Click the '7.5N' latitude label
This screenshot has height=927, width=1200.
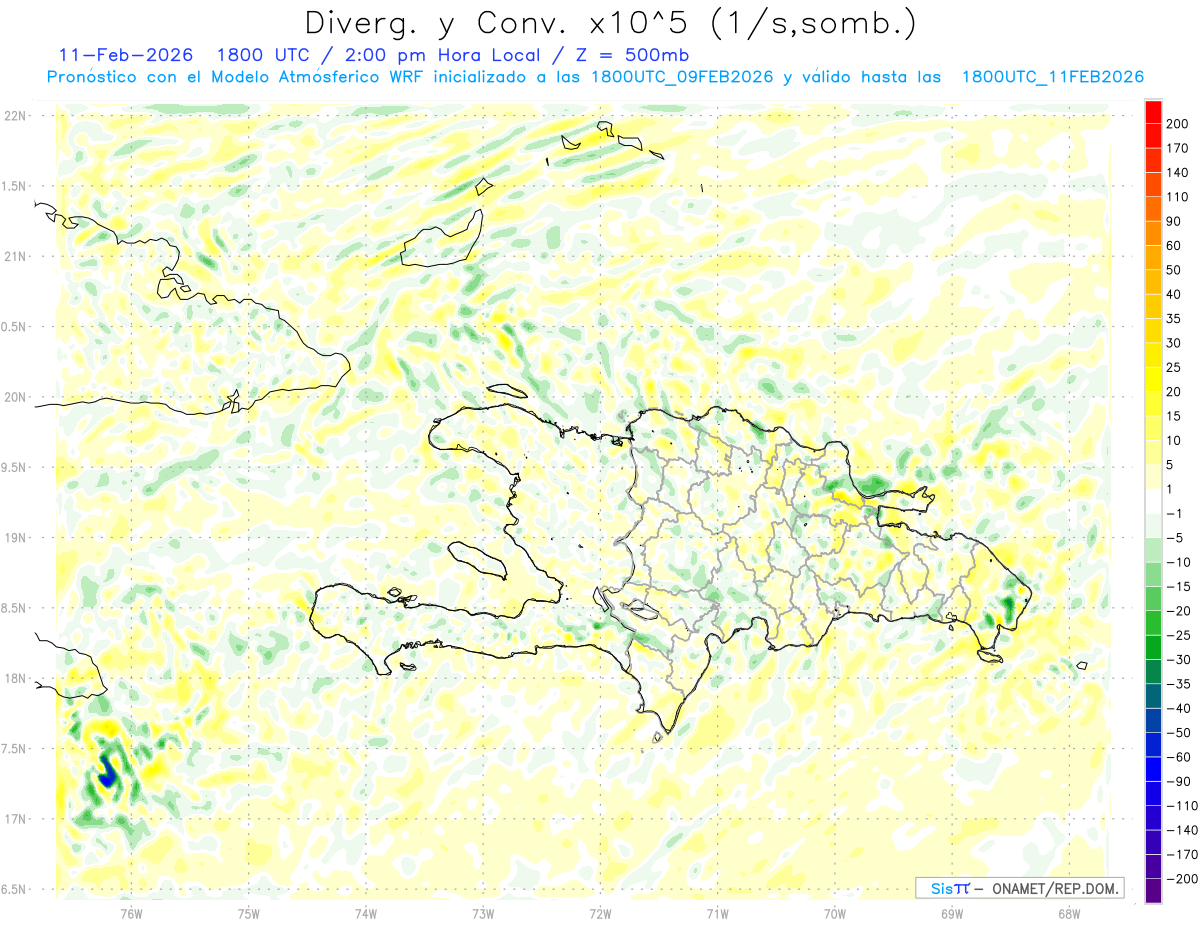click(13, 748)
